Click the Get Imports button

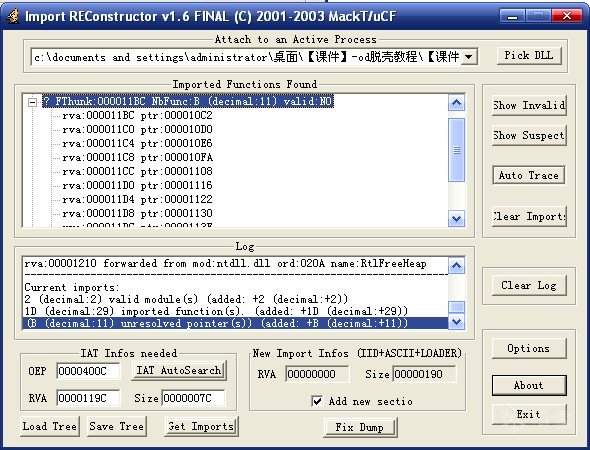click(x=201, y=427)
